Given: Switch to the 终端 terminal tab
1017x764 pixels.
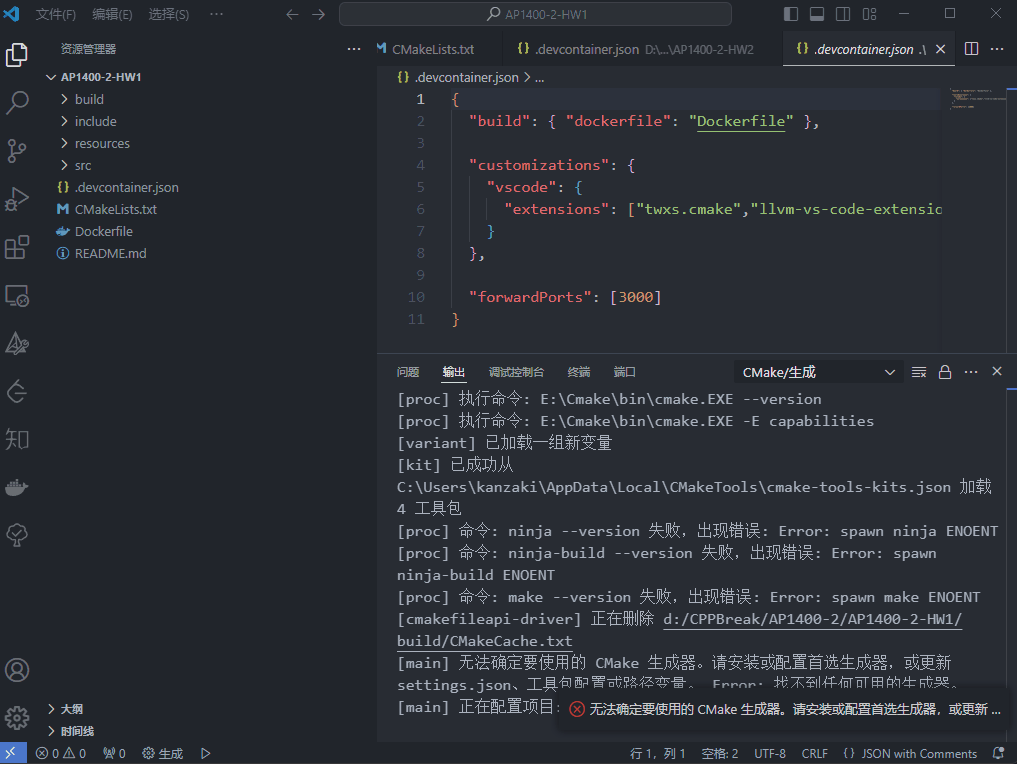Looking at the screenshot, I should (x=579, y=372).
